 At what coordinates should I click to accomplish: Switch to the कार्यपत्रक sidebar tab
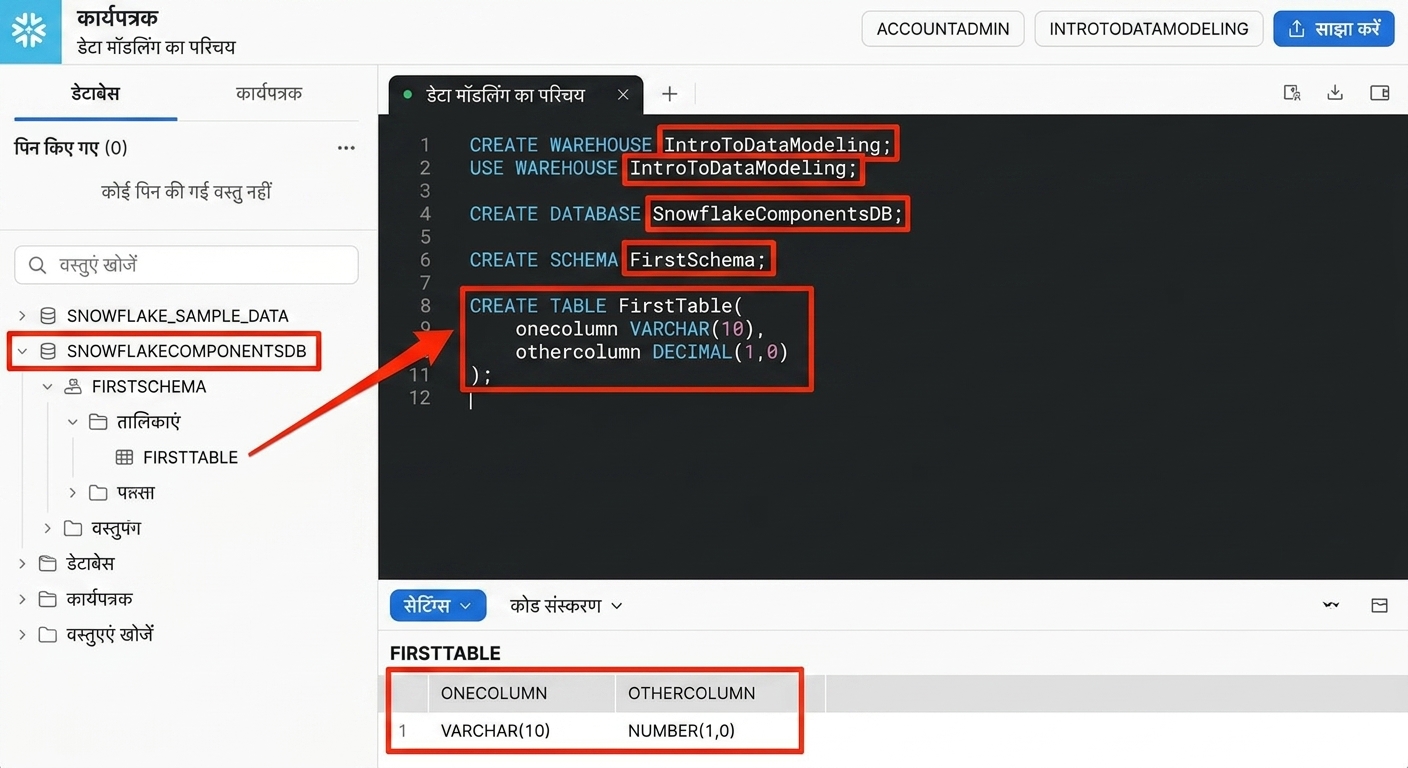(x=269, y=93)
